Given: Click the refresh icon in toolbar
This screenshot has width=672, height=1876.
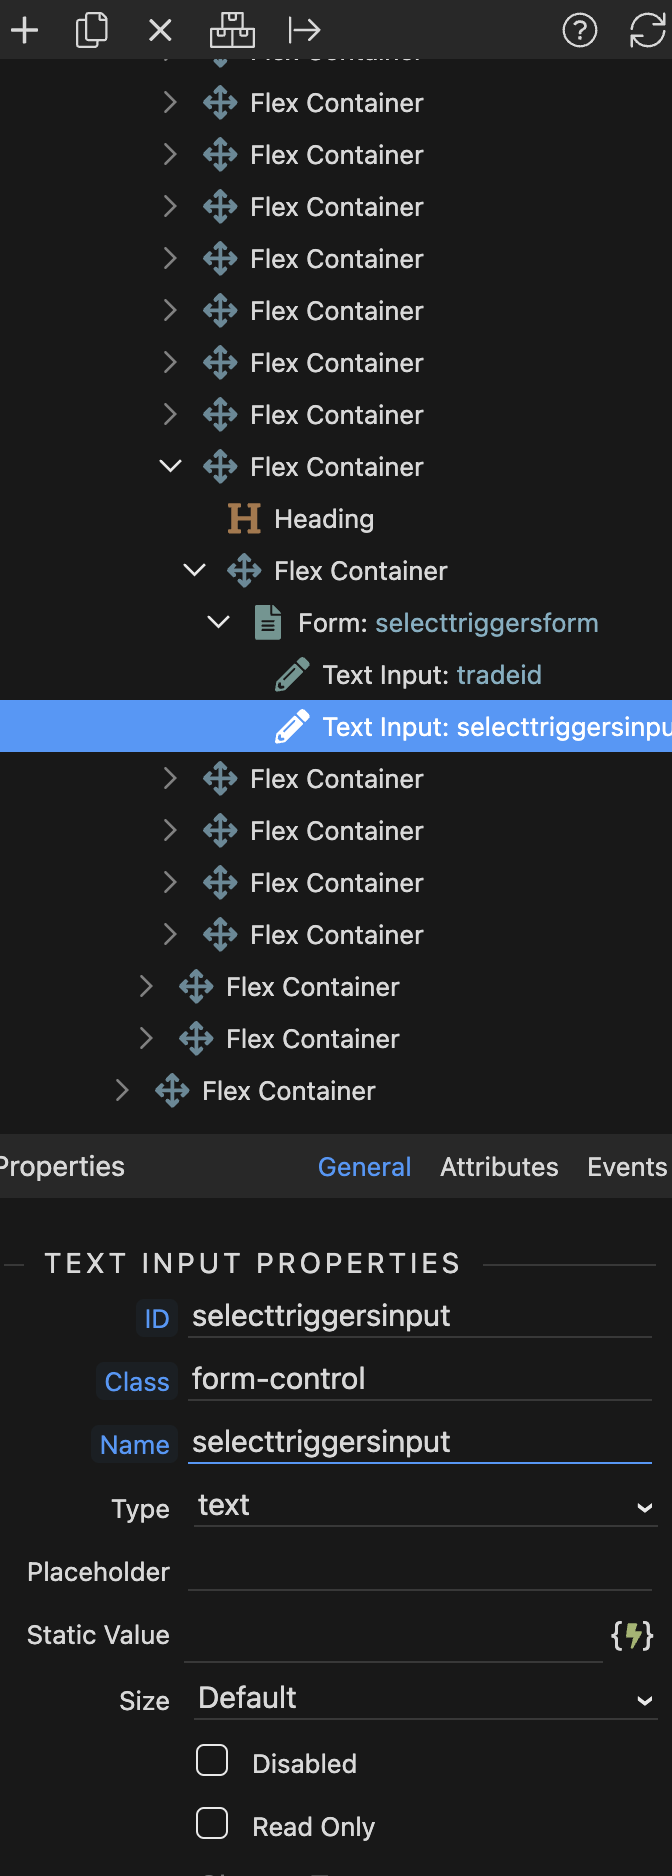Looking at the screenshot, I should click(647, 31).
